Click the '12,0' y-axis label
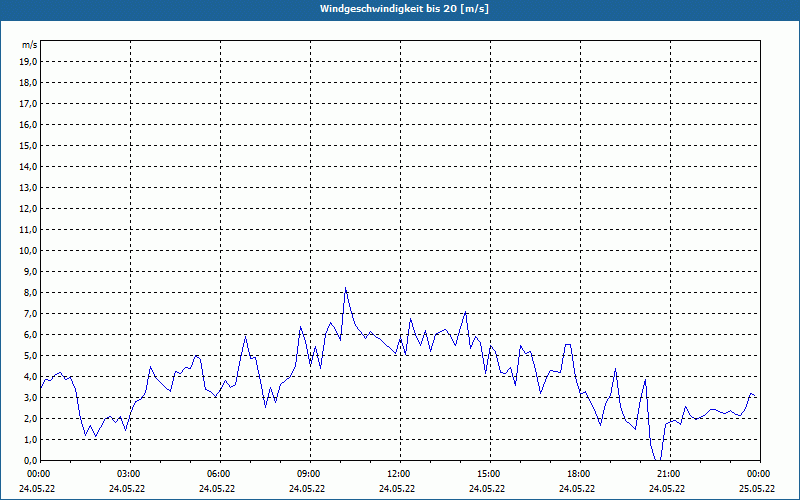Viewport: 800px width, 500px height. click(28, 209)
